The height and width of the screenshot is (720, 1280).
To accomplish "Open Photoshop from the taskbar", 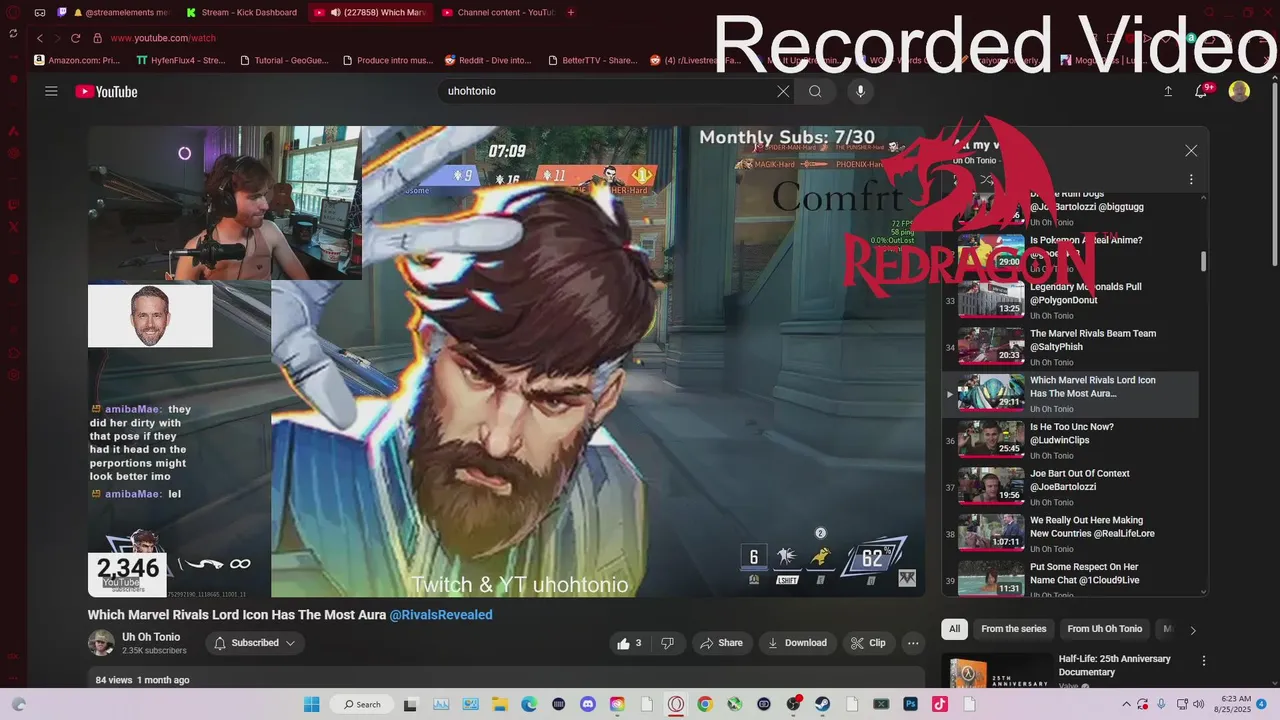I will [911, 704].
